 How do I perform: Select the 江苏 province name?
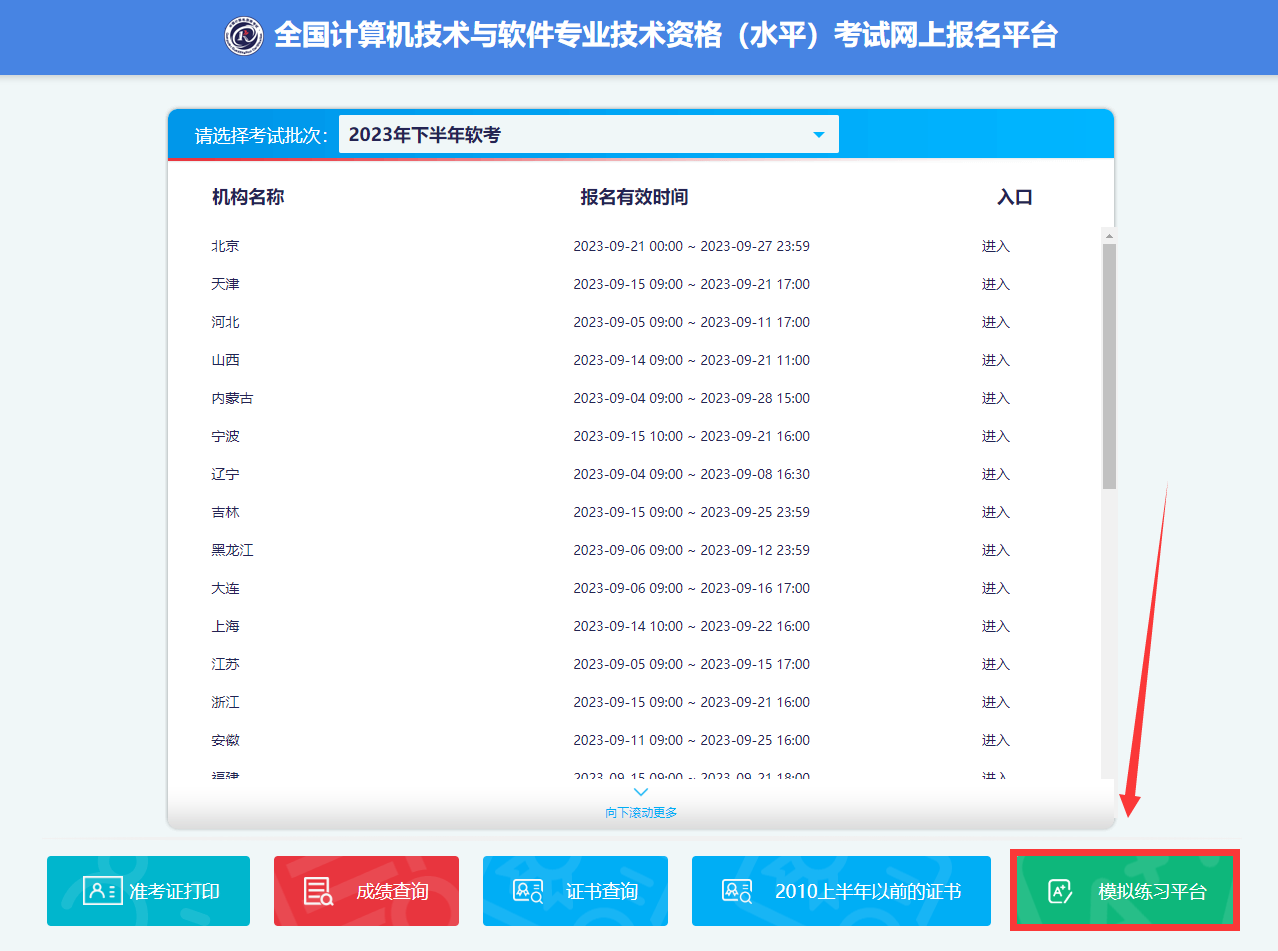point(225,664)
